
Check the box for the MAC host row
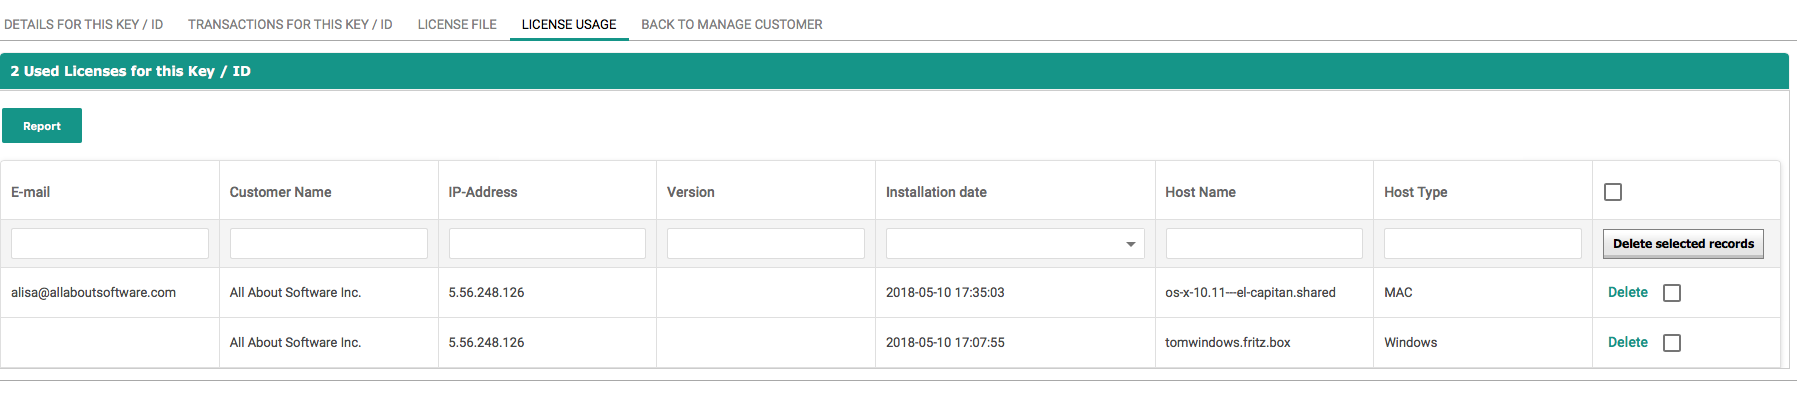[1672, 293]
